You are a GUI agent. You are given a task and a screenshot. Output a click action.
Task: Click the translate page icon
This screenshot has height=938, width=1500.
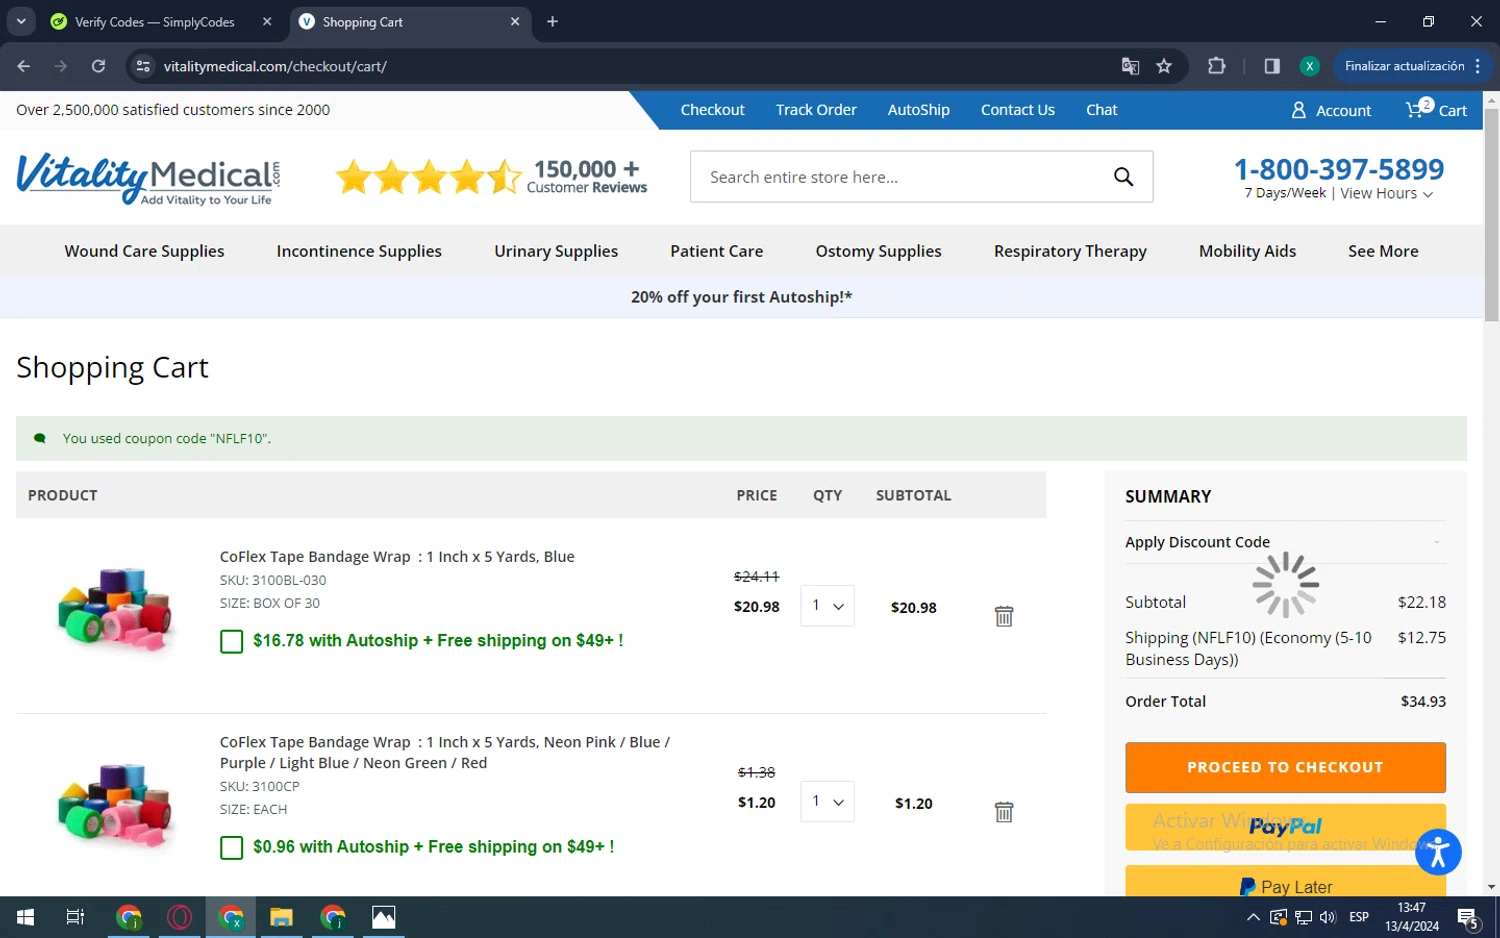pyautogui.click(x=1130, y=66)
